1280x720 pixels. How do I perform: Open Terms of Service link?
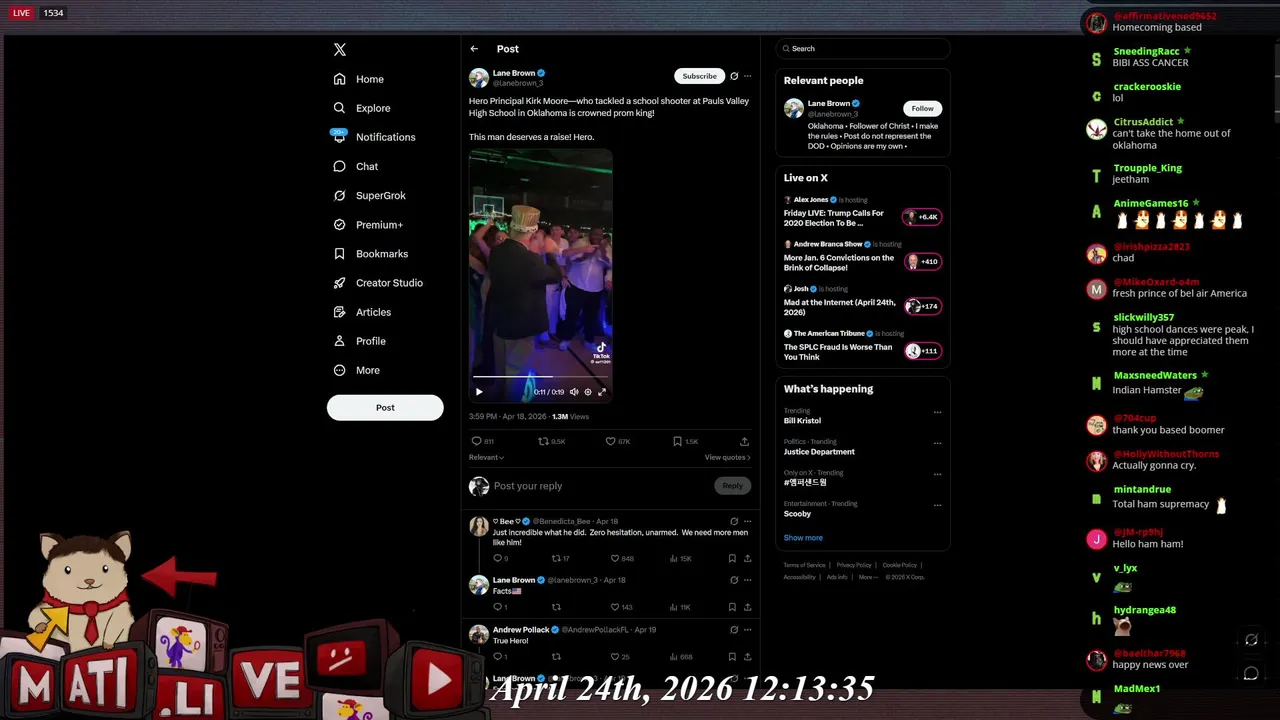pos(804,565)
